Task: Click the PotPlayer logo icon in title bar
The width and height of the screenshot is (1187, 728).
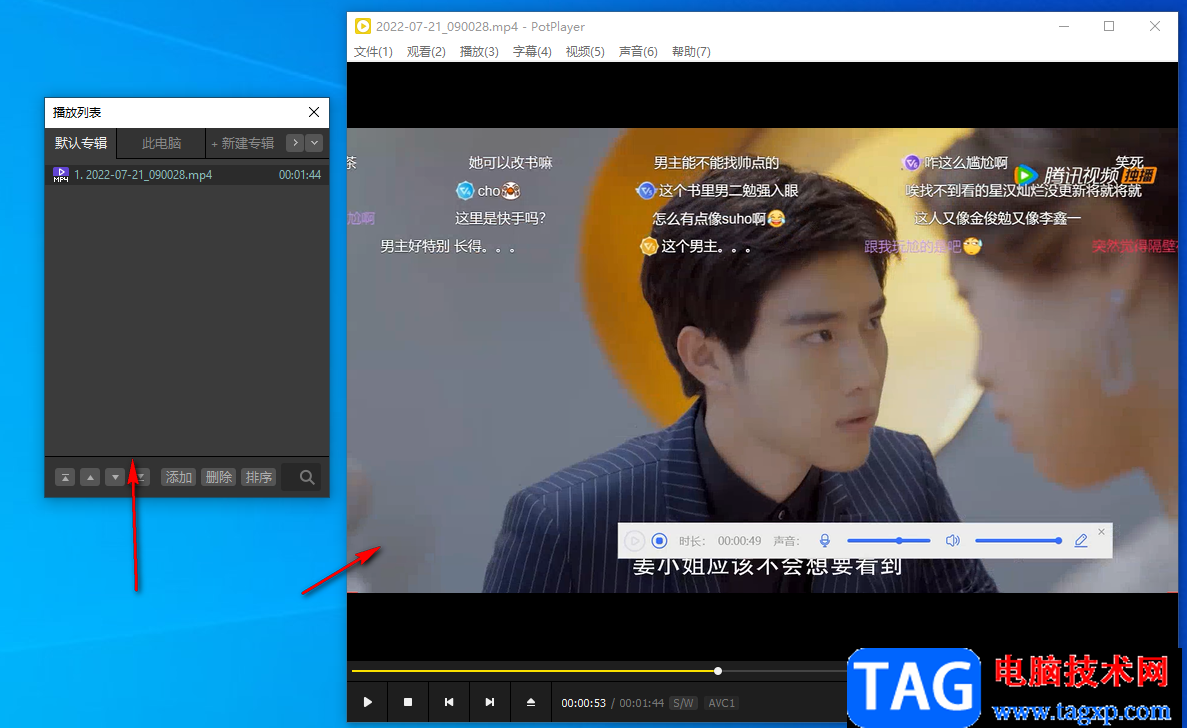Action: point(363,26)
